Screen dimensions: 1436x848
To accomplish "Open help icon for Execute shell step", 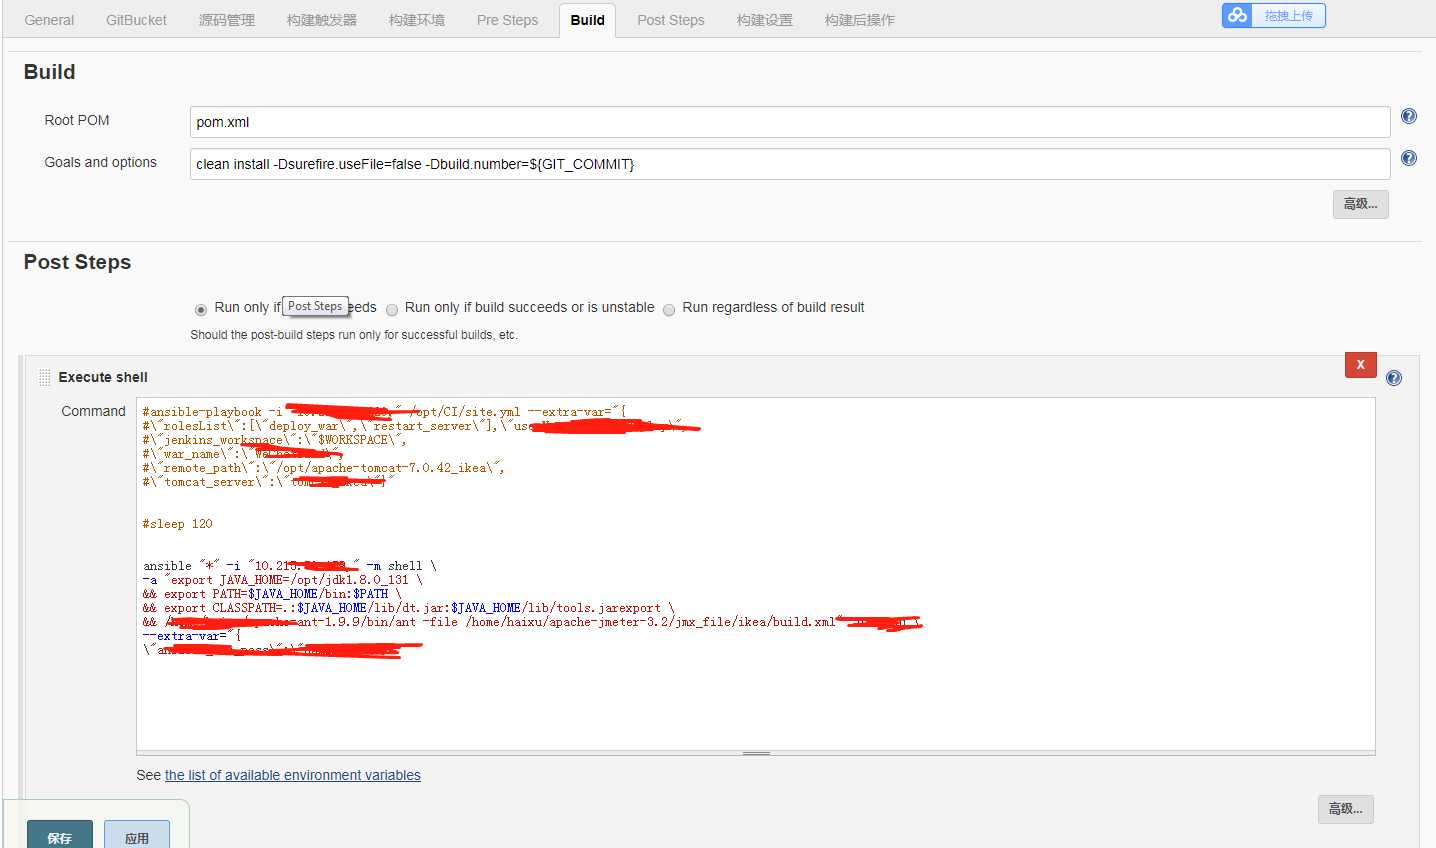I will coord(1394,378).
